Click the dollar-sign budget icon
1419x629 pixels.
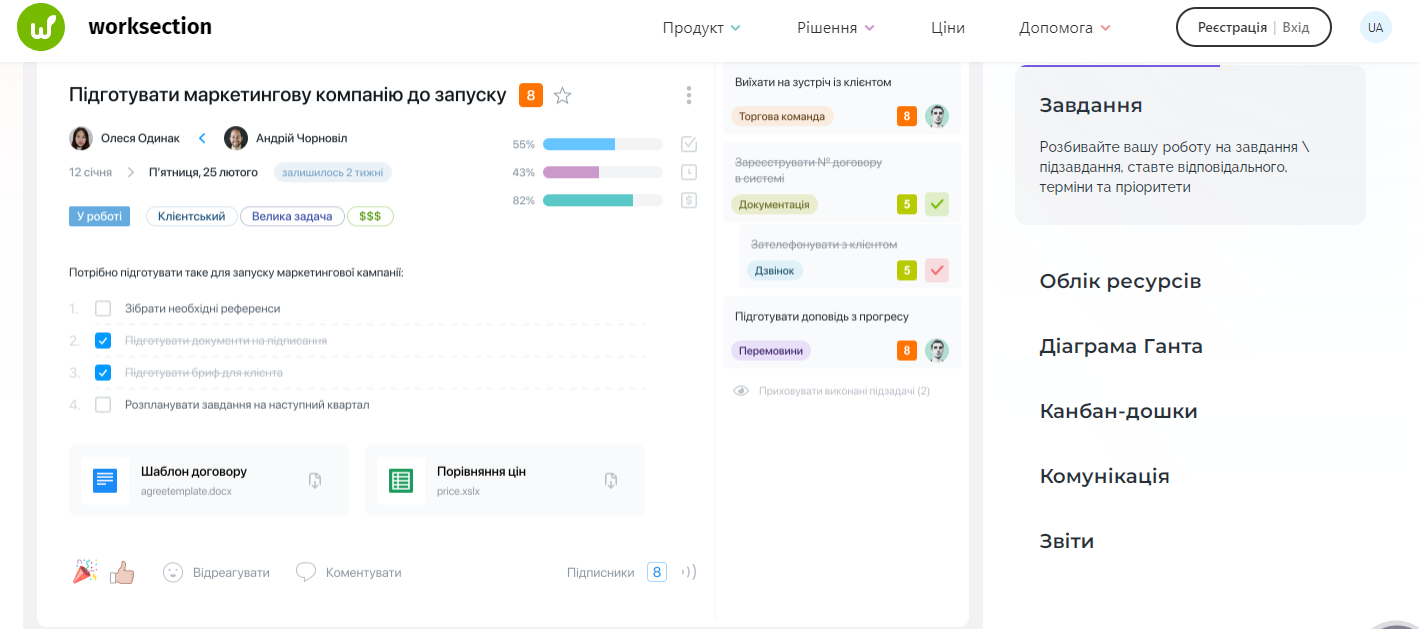click(x=688, y=200)
